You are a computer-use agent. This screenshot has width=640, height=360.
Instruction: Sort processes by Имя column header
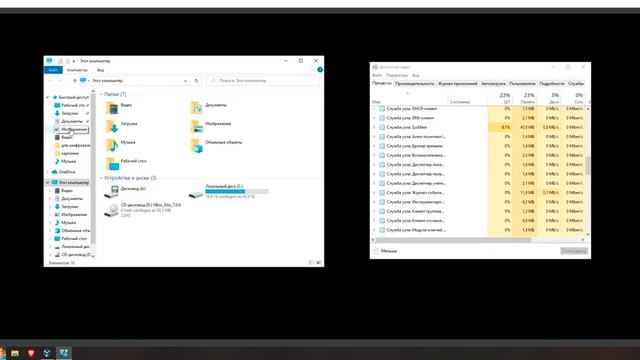point(409,100)
